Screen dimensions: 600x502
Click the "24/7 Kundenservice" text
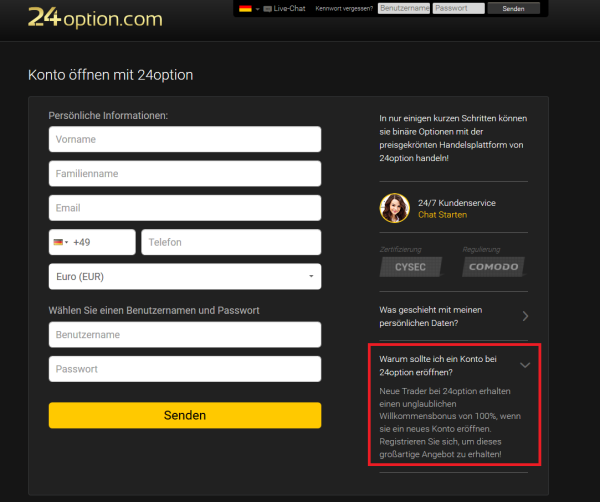click(457, 203)
